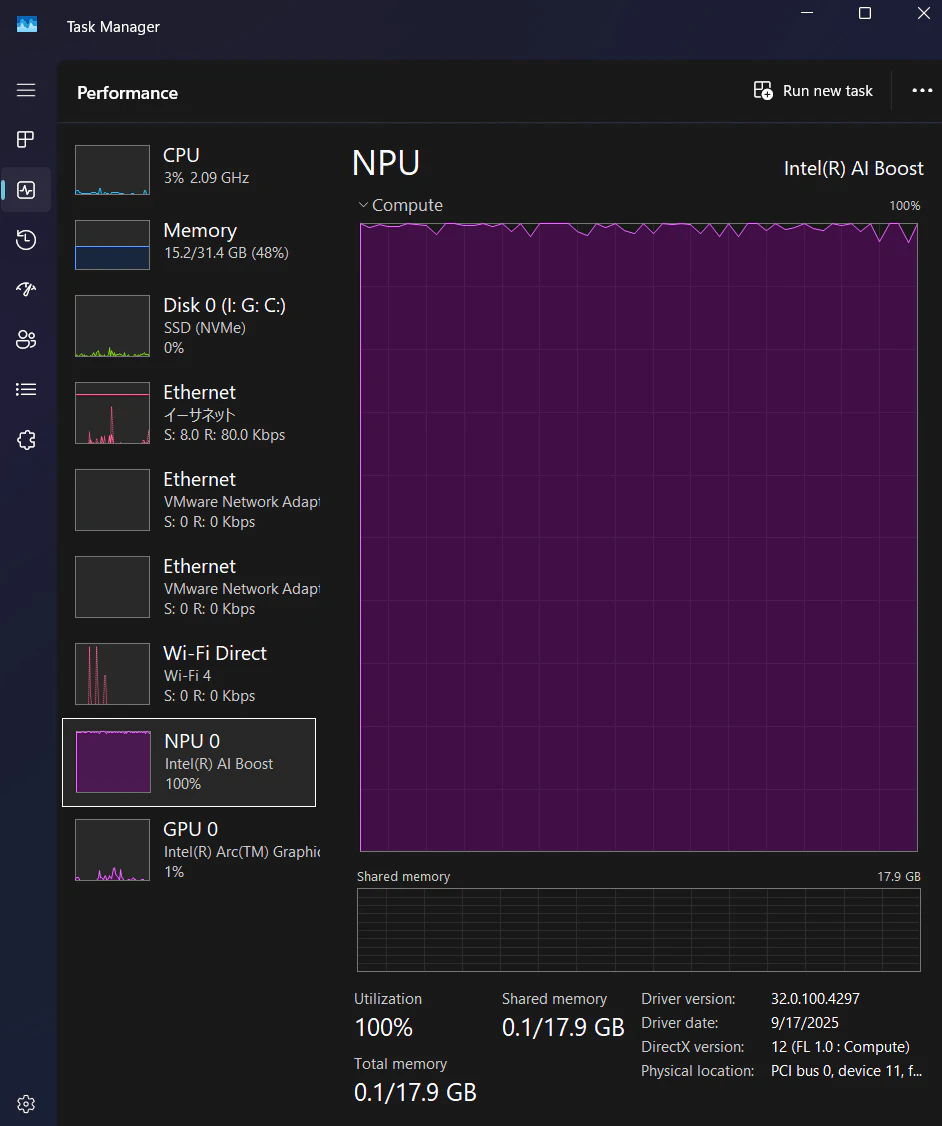Click the Total memory 0.1/17.9 GB value
The width and height of the screenshot is (942, 1126).
coord(415,1092)
